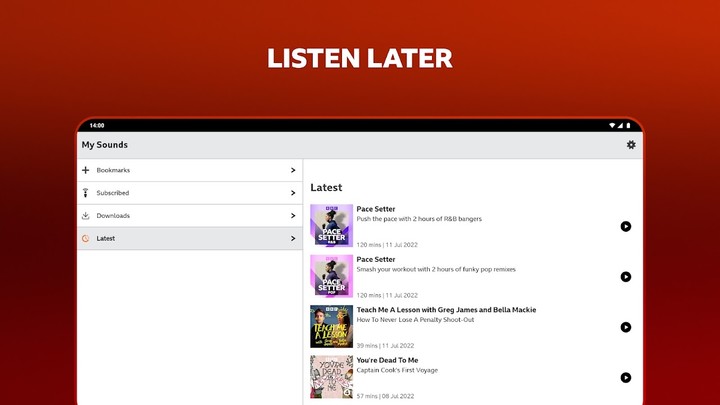Expand the Bookmarks row chevron
The width and height of the screenshot is (720, 405).
point(292,171)
